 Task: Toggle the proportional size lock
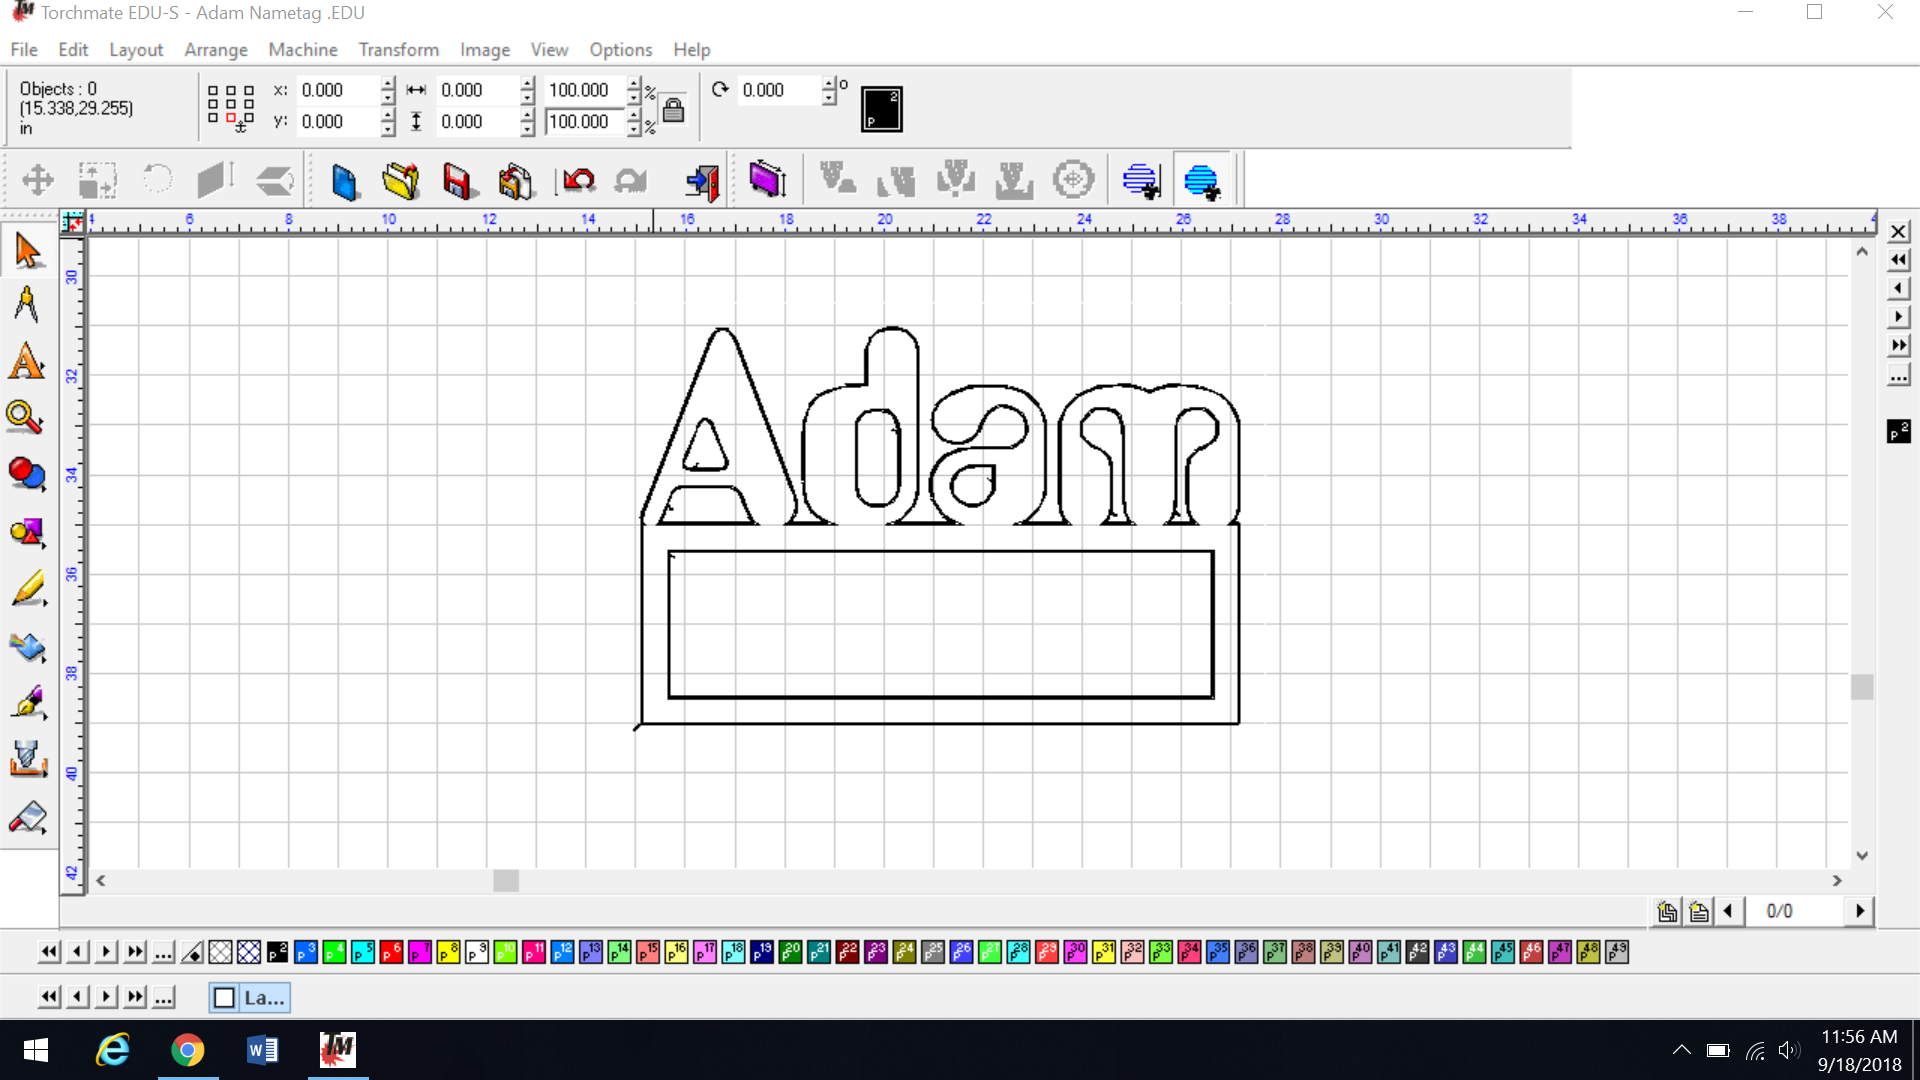(x=673, y=109)
